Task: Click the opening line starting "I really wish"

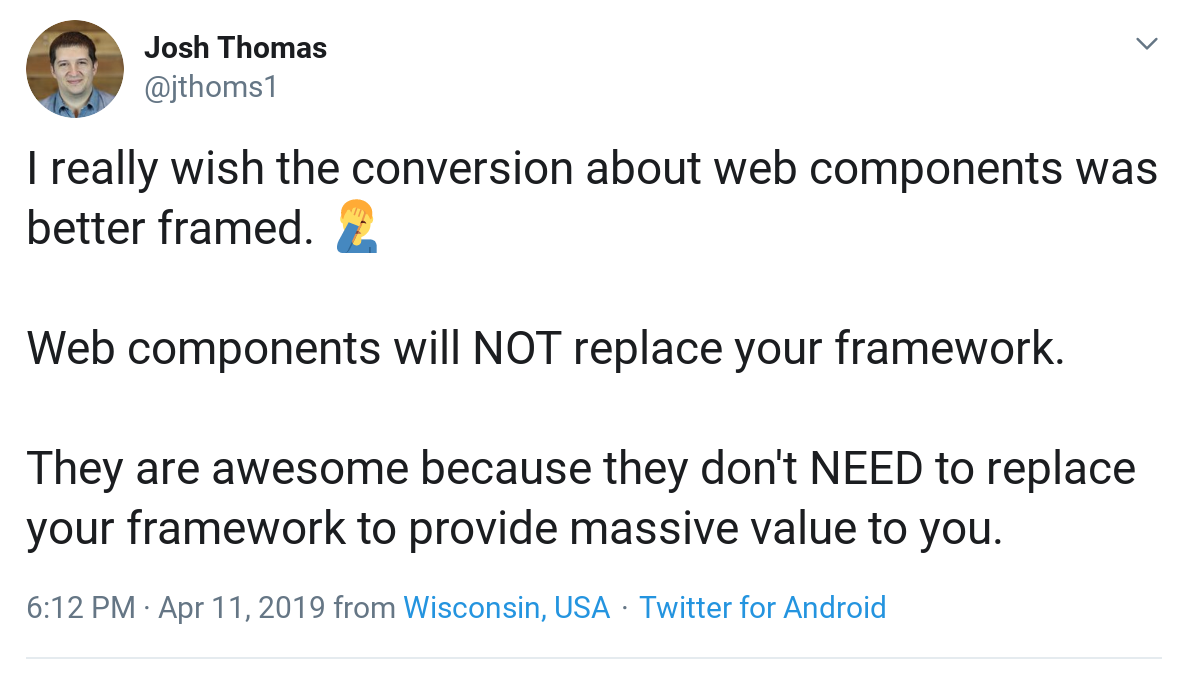Action: (592, 168)
